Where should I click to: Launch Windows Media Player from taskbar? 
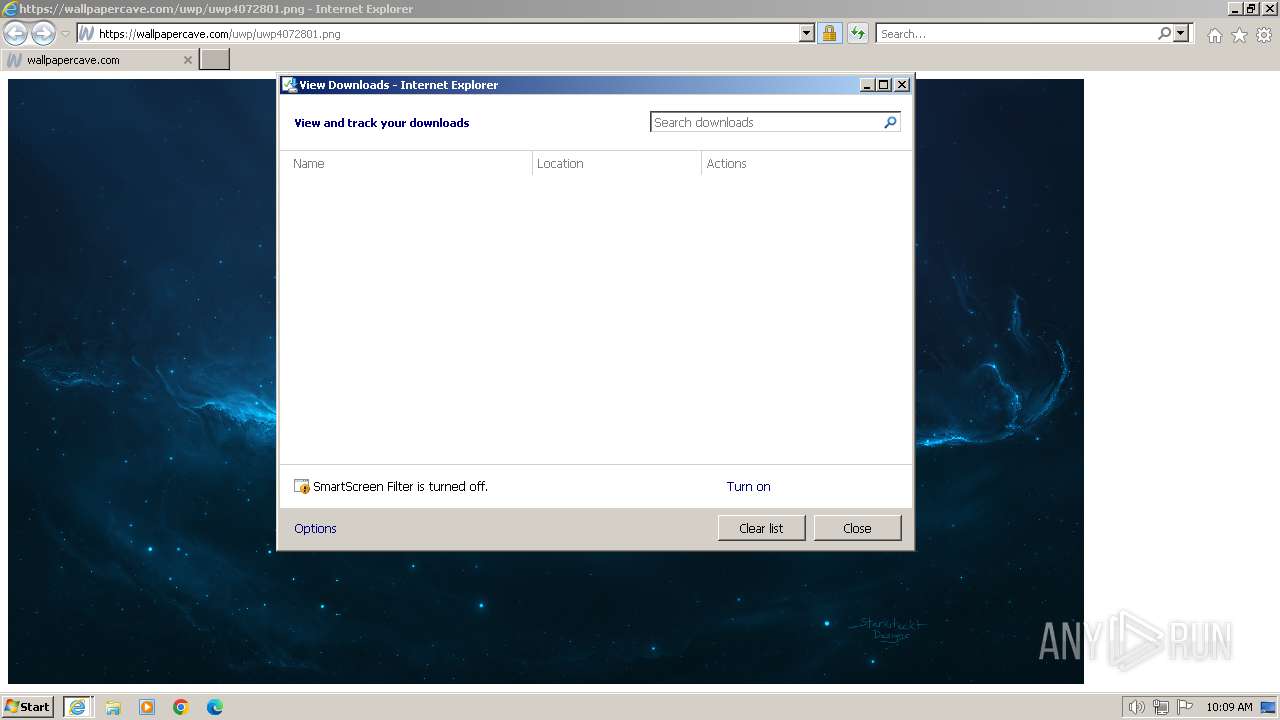coord(147,707)
